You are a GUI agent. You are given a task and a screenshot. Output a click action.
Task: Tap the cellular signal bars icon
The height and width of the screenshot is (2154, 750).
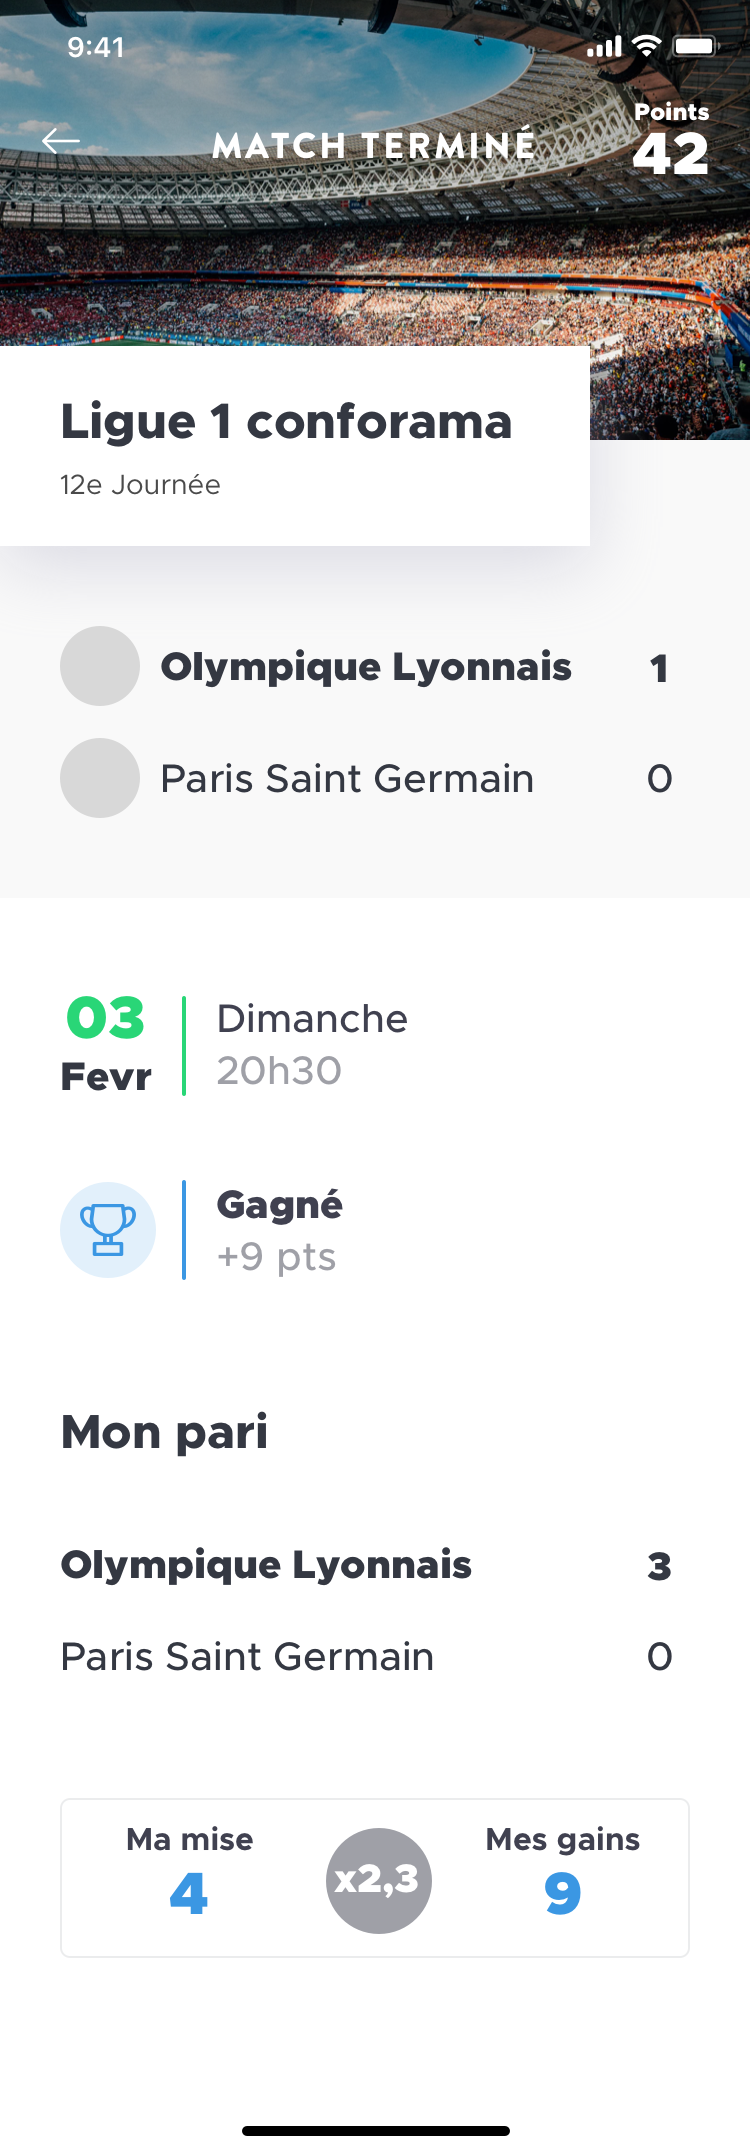[604, 46]
